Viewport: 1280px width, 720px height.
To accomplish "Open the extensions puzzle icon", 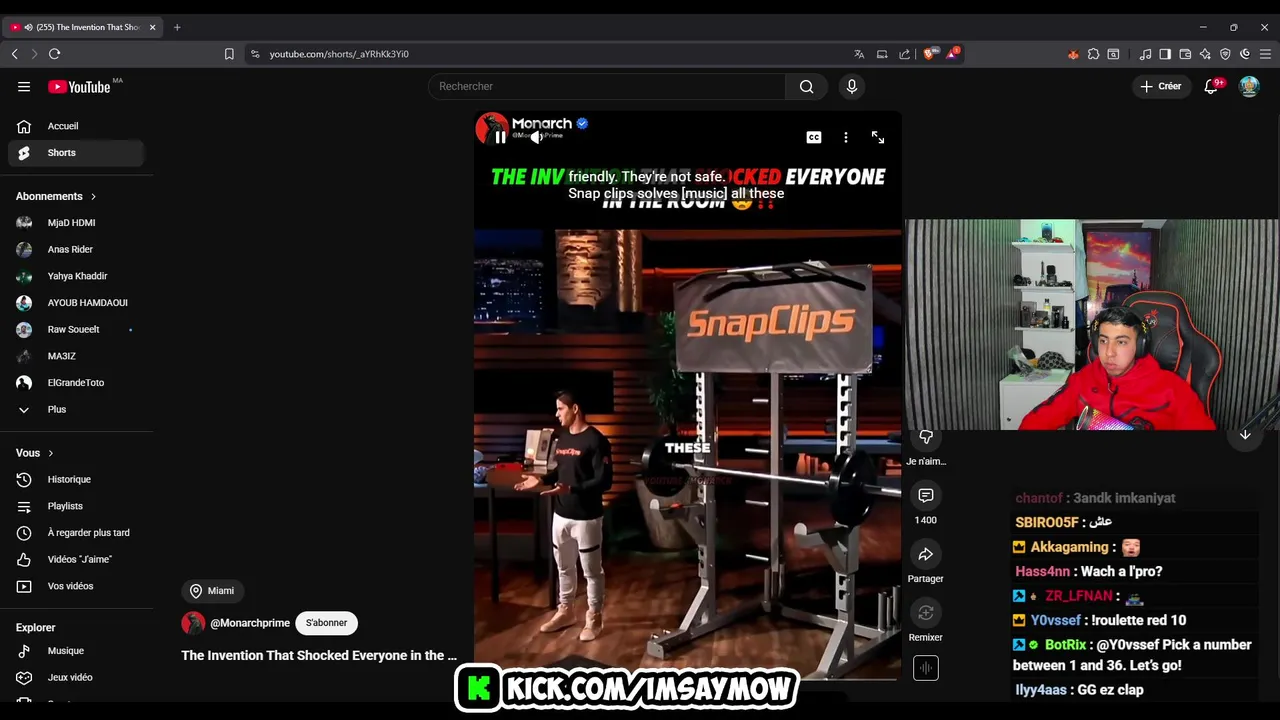I will coord(1093,54).
